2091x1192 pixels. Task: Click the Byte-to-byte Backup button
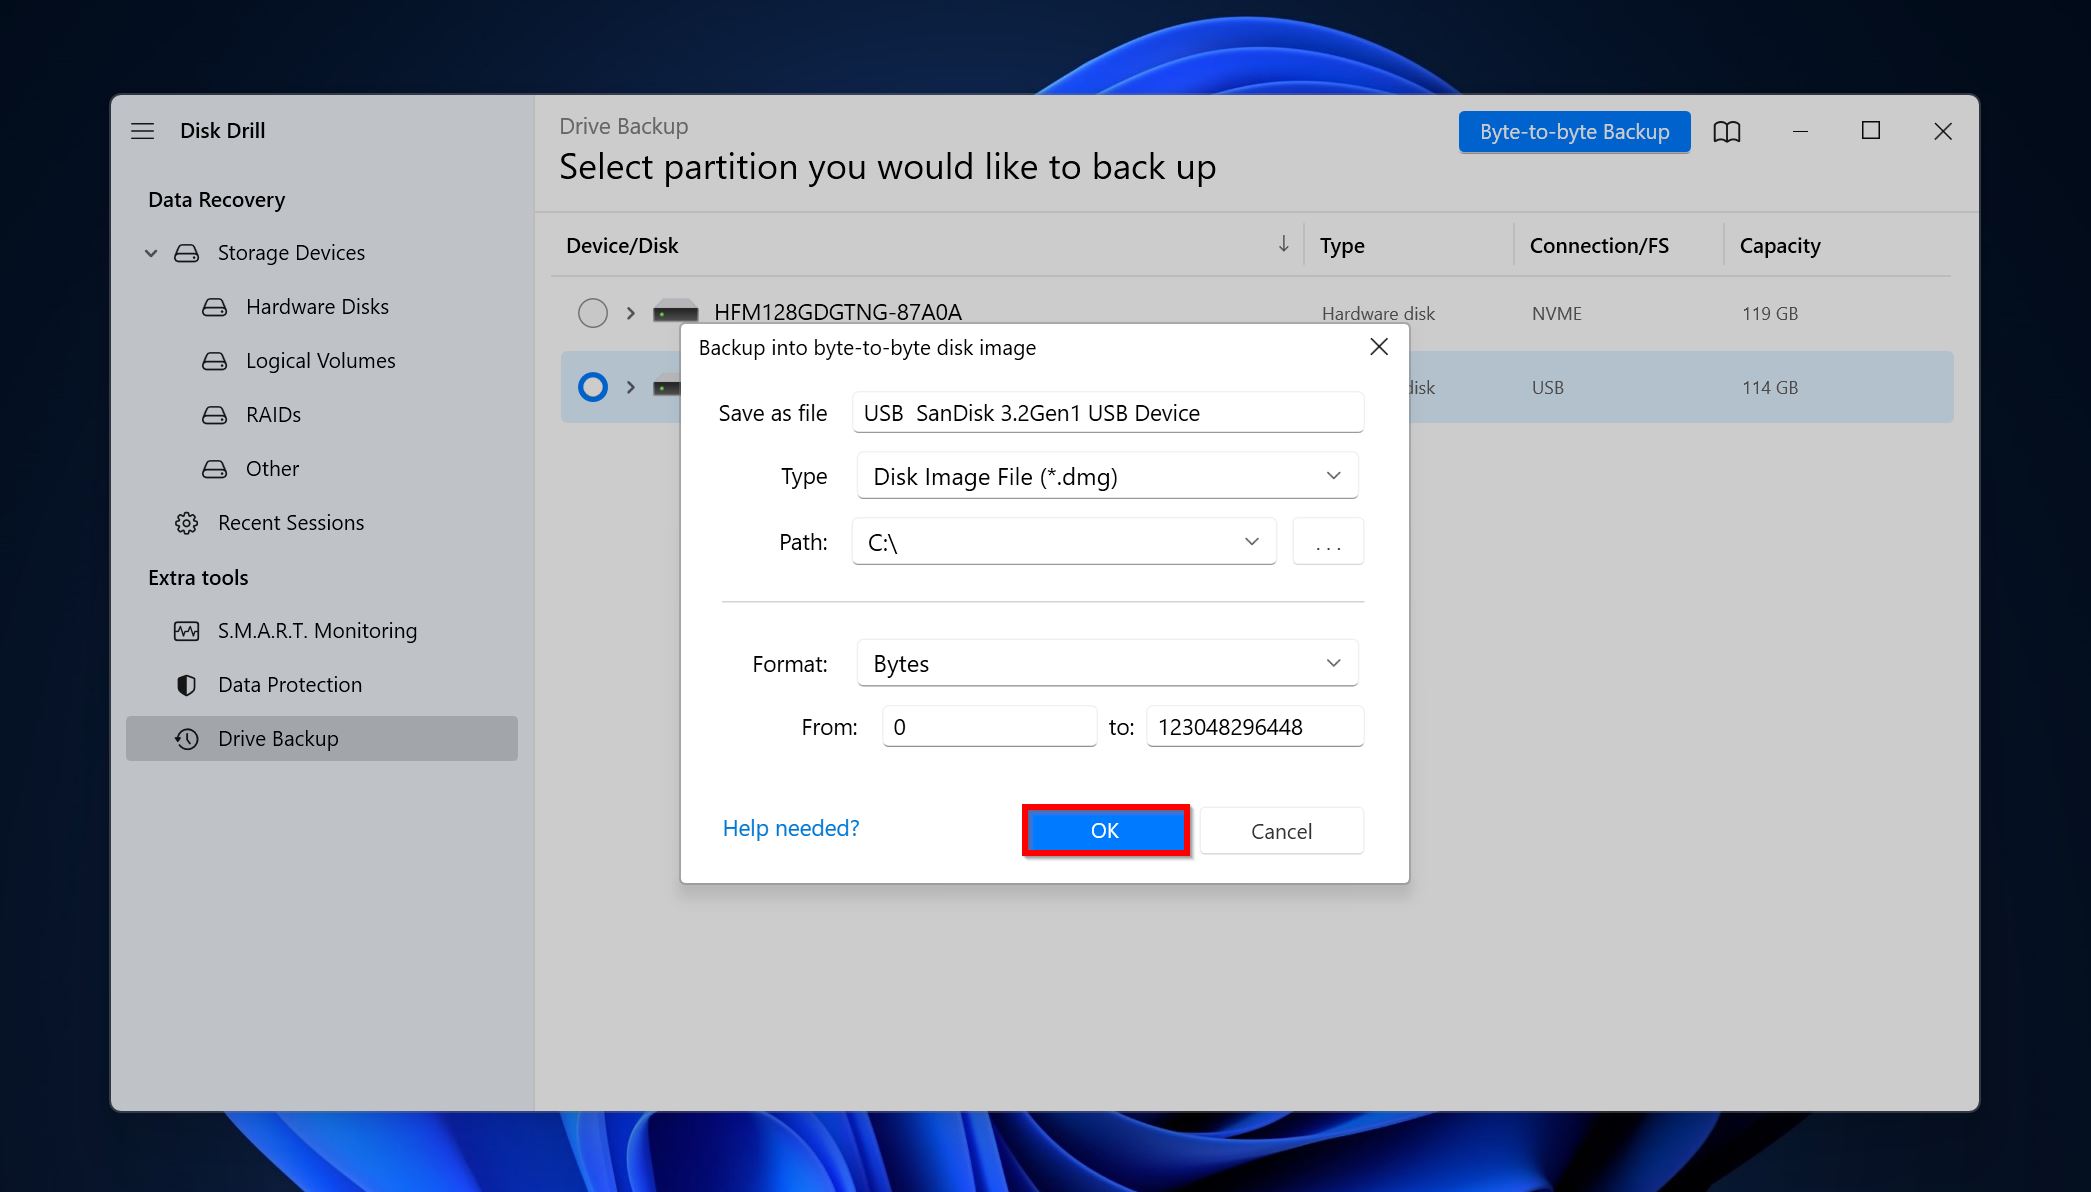click(x=1575, y=129)
